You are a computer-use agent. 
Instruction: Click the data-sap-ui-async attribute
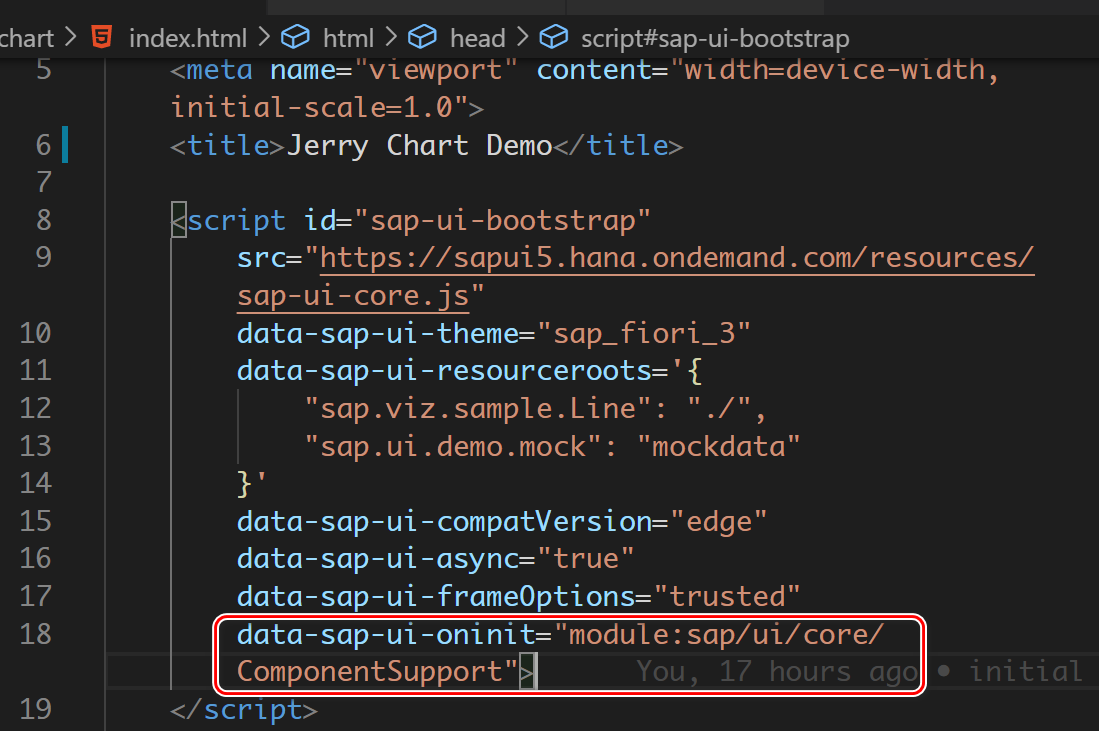click(378, 559)
